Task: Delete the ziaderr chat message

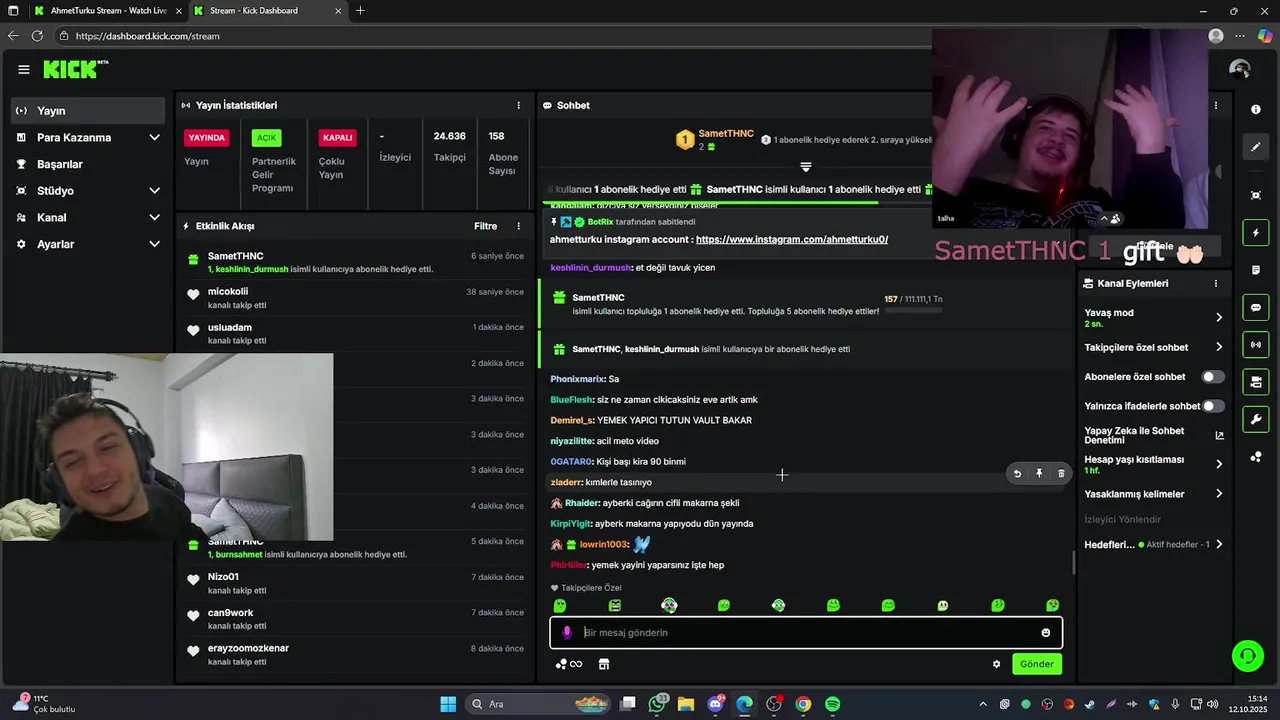Action: pos(1061,474)
